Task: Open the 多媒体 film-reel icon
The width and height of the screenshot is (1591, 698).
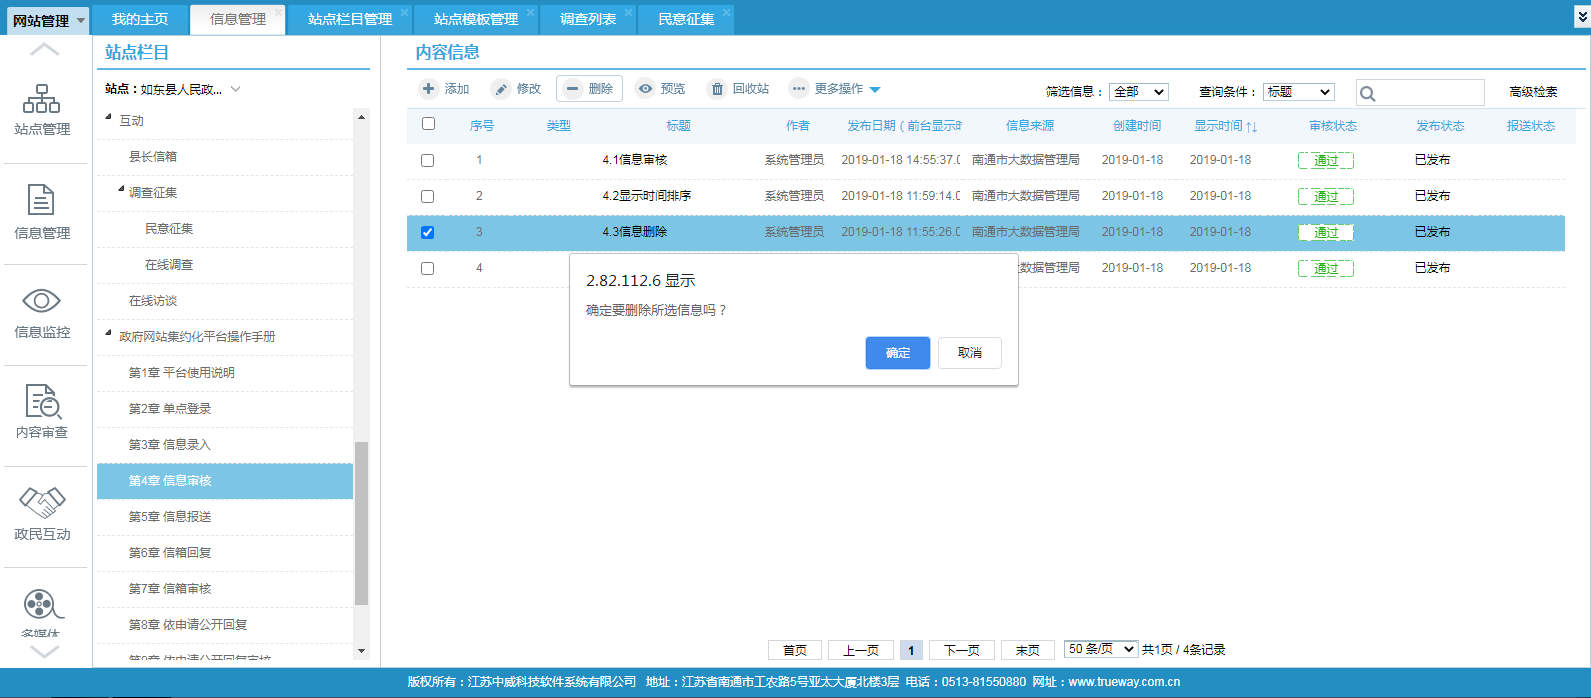Action: (x=43, y=604)
